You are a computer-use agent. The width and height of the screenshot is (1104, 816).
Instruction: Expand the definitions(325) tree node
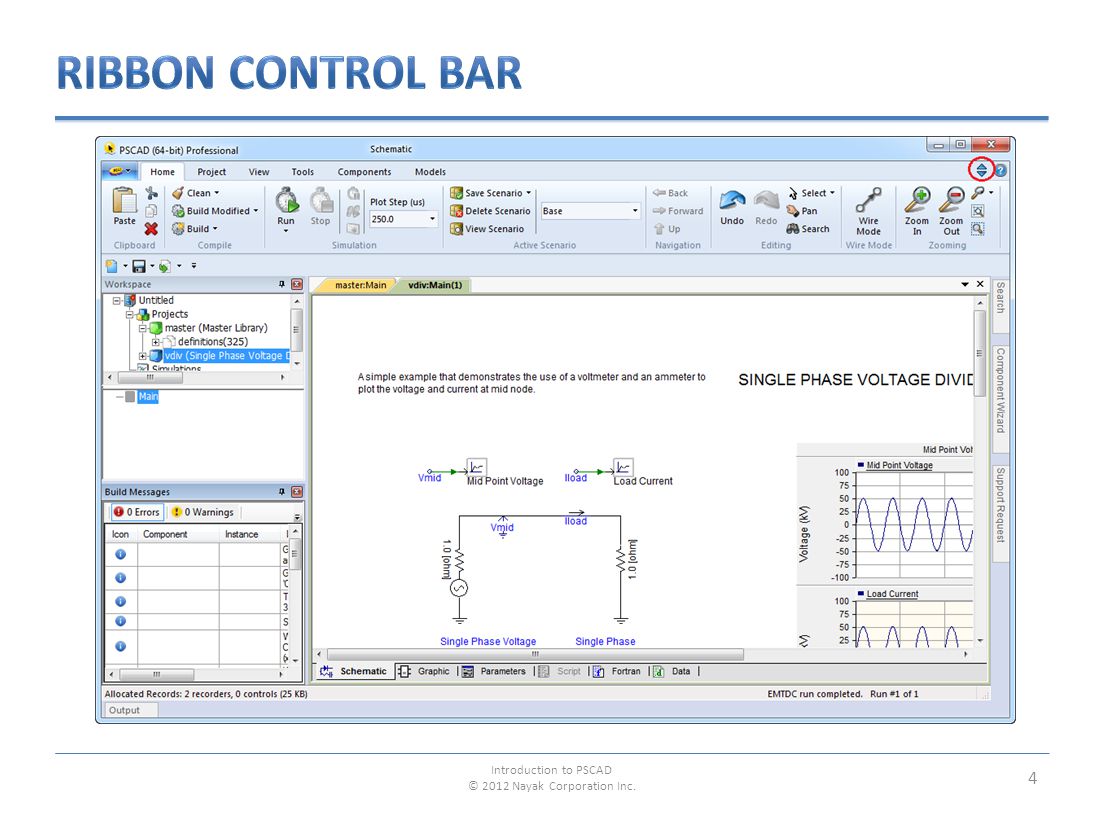point(156,341)
